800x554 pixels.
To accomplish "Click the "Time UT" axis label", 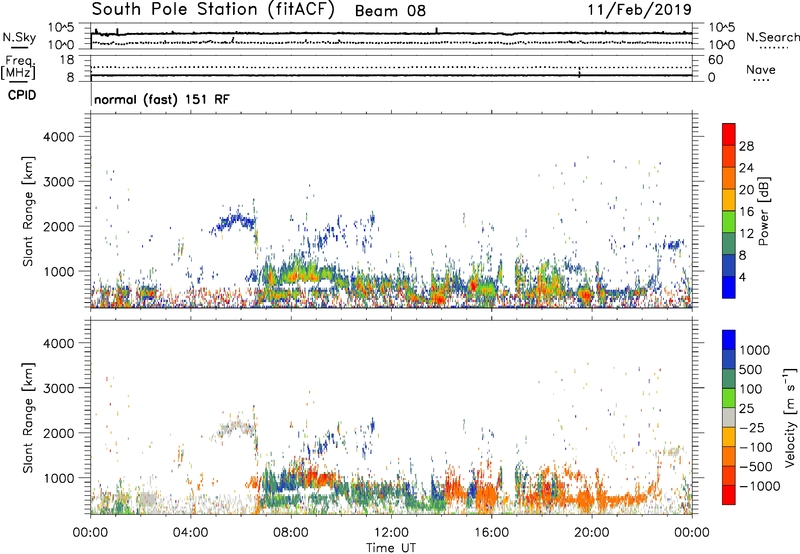I will (x=391, y=548).
